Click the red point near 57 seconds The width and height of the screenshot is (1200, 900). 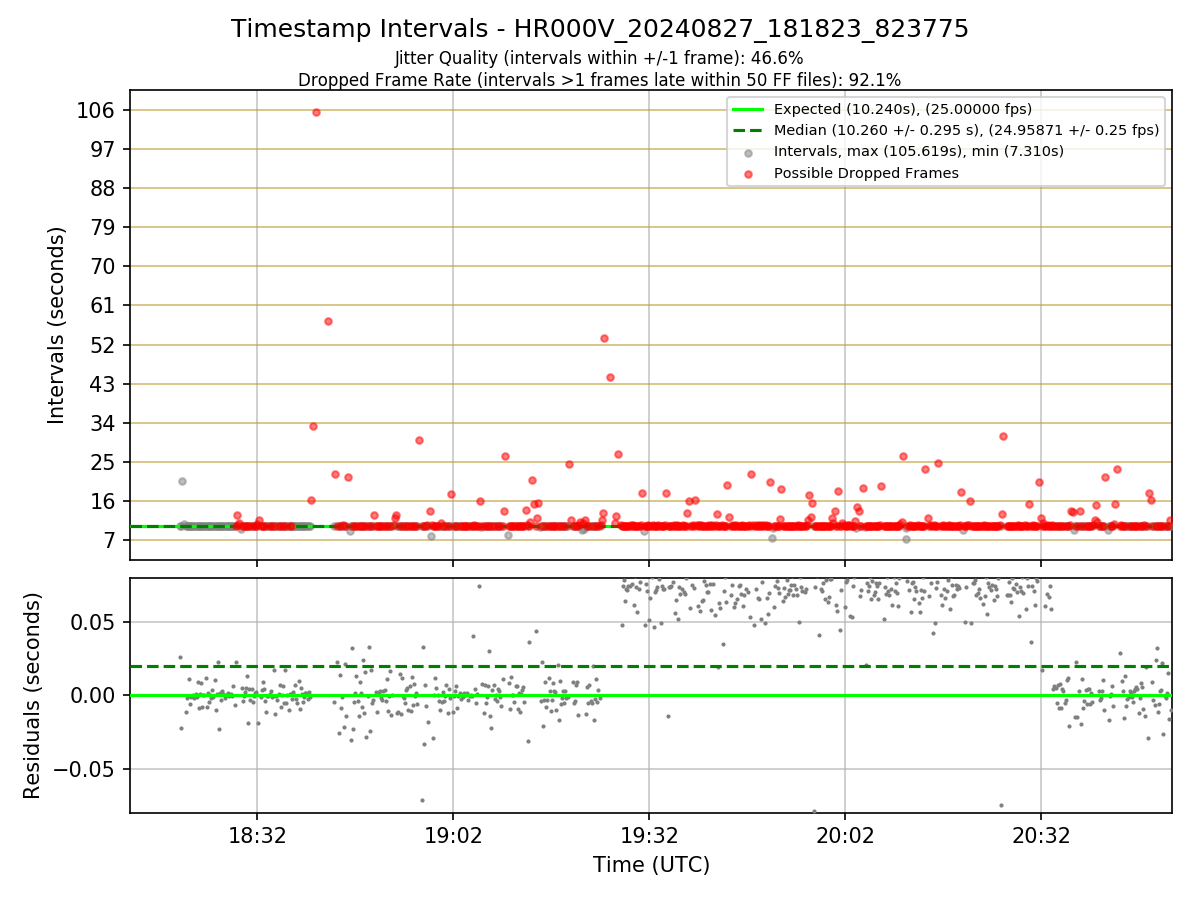tap(328, 321)
